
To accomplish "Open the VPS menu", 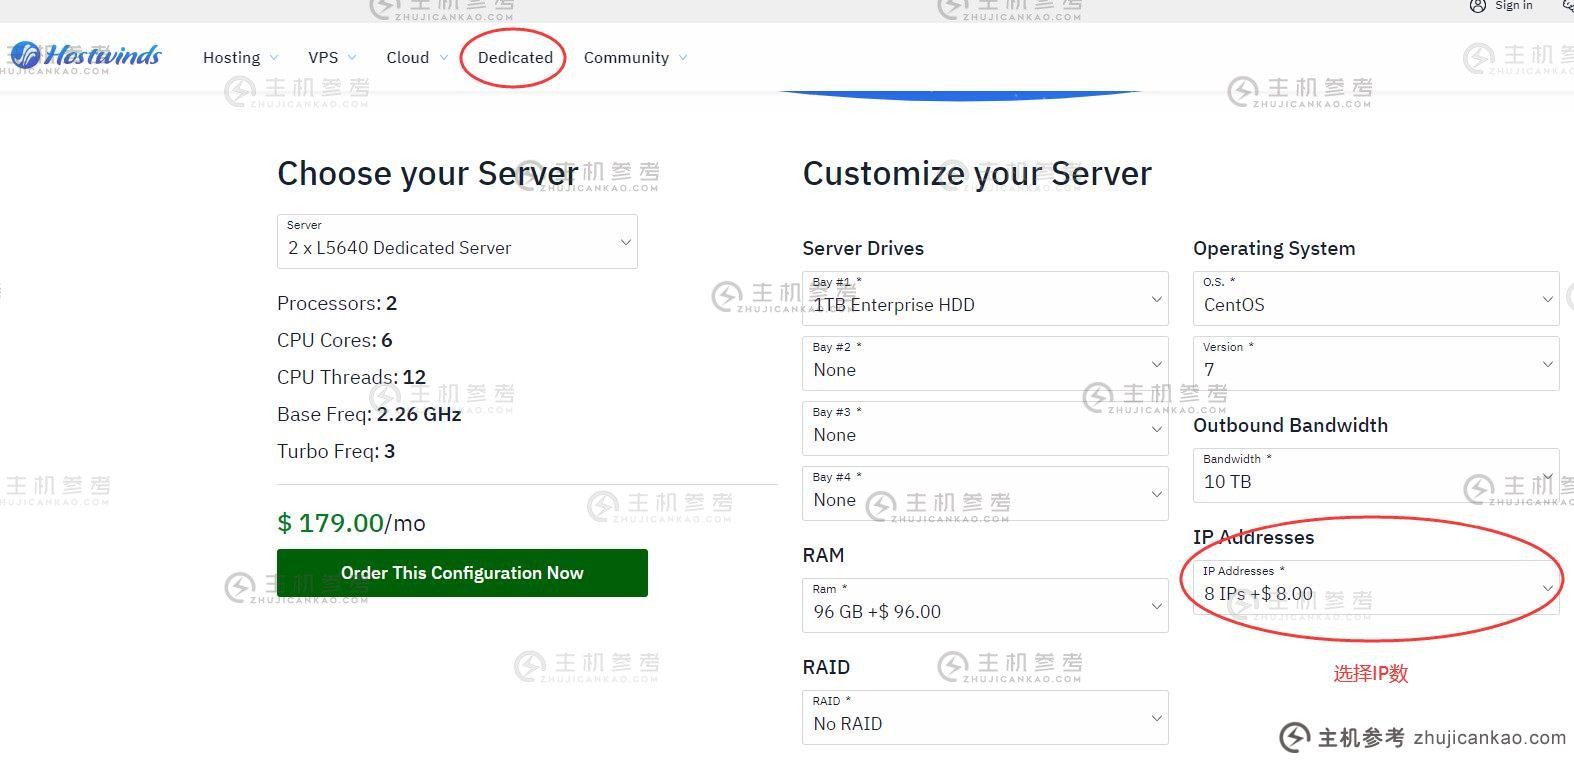I will (323, 57).
